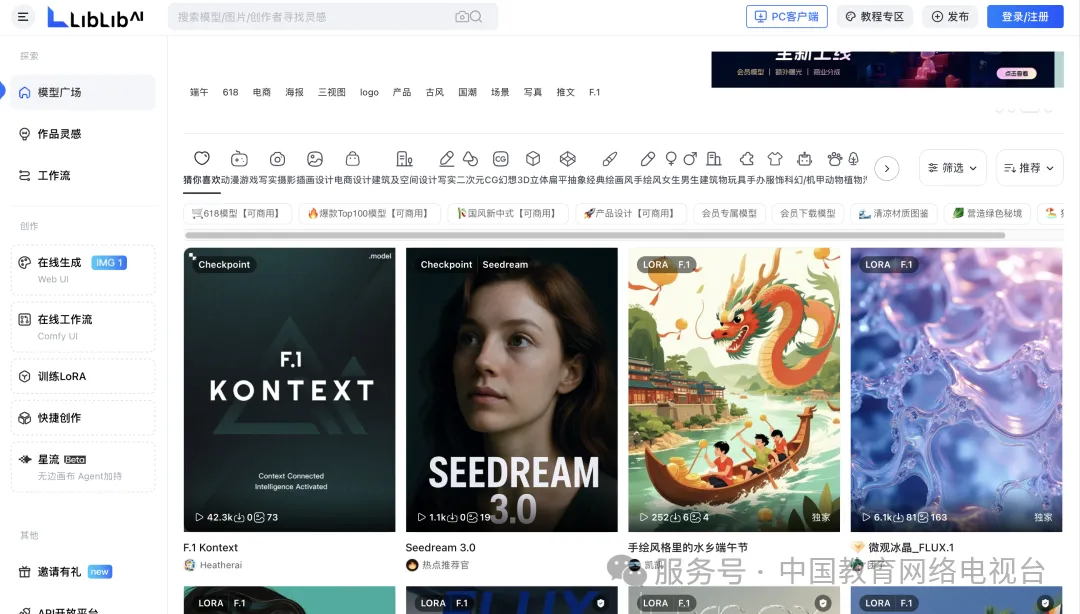Select the gamepad 动漫游戏 category icon

pyautogui.click(x=239, y=158)
